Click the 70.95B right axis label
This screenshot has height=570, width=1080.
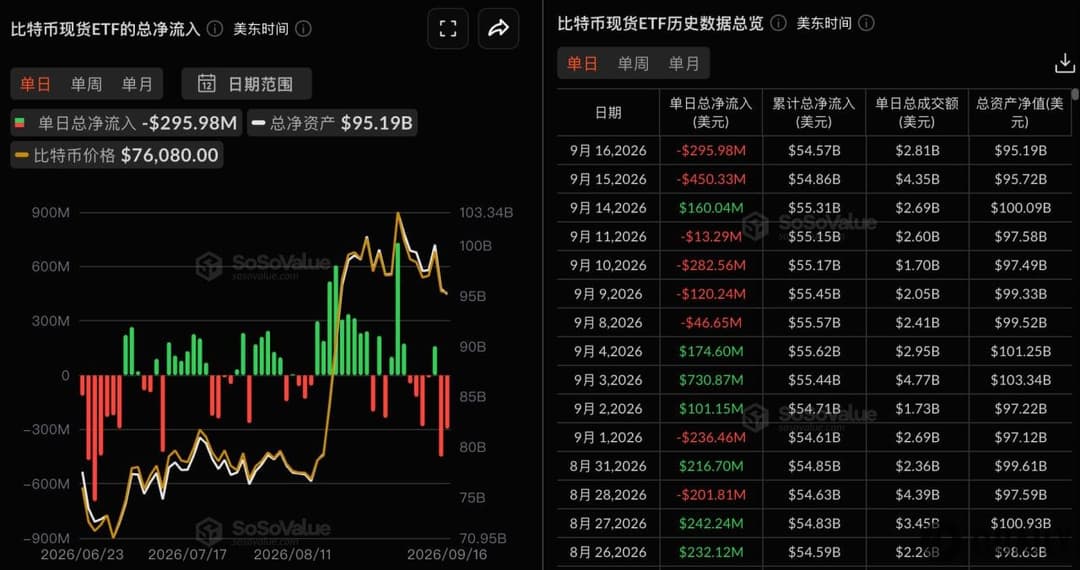(x=483, y=538)
